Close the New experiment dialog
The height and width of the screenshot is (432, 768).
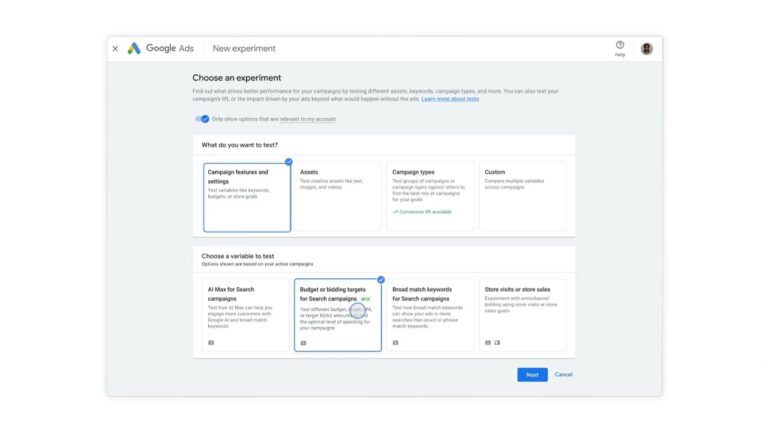point(115,48)
